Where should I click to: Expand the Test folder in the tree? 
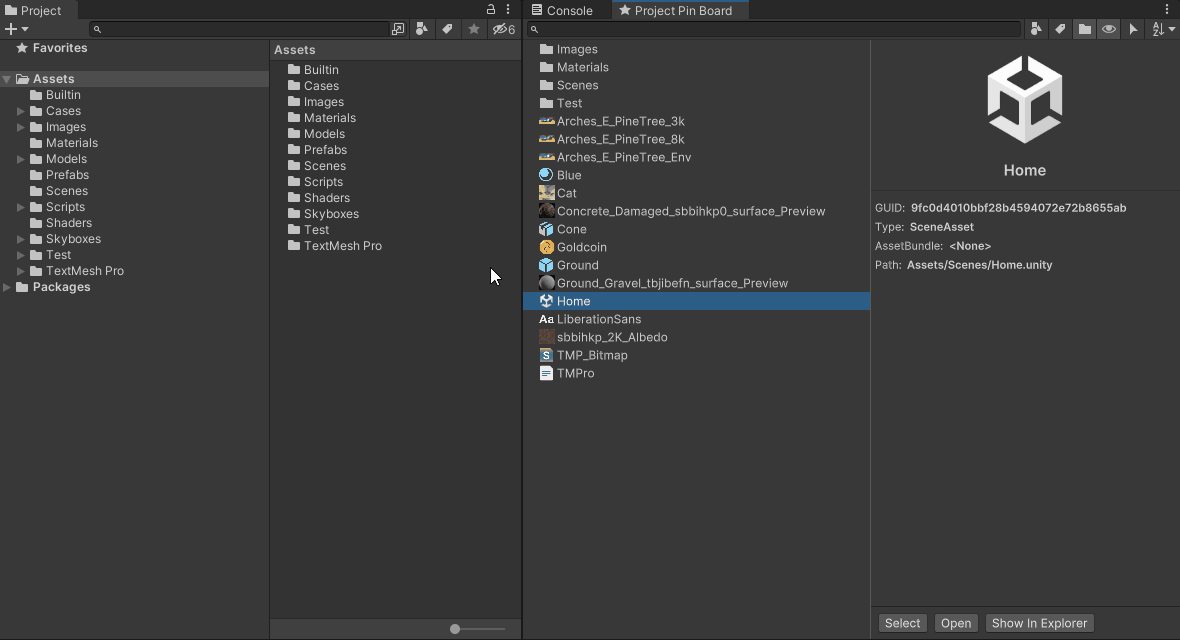(21, 255)
